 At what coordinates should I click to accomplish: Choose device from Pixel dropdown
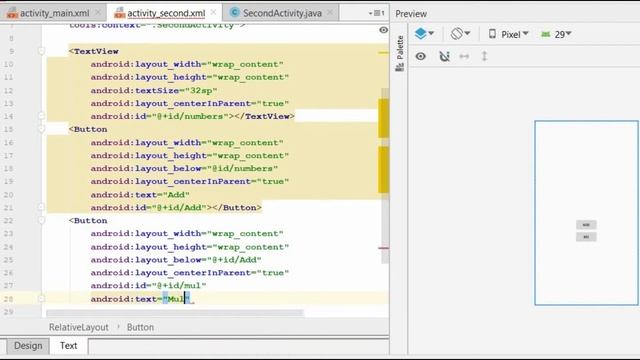pyautogui.click(x=508, y=34)
